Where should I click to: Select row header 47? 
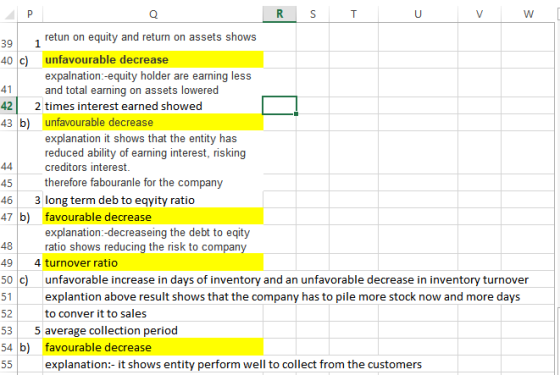point(8,216)
